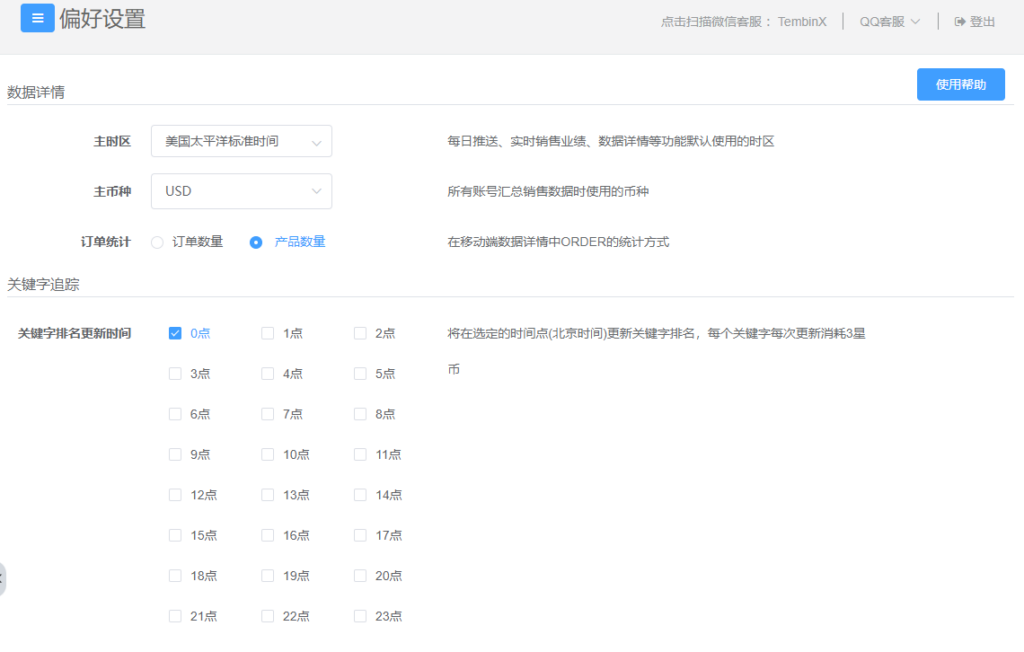Click the 偏好设置 page title
The width and height of the screenshot is (1024, 652).
(x=103, y=19)
